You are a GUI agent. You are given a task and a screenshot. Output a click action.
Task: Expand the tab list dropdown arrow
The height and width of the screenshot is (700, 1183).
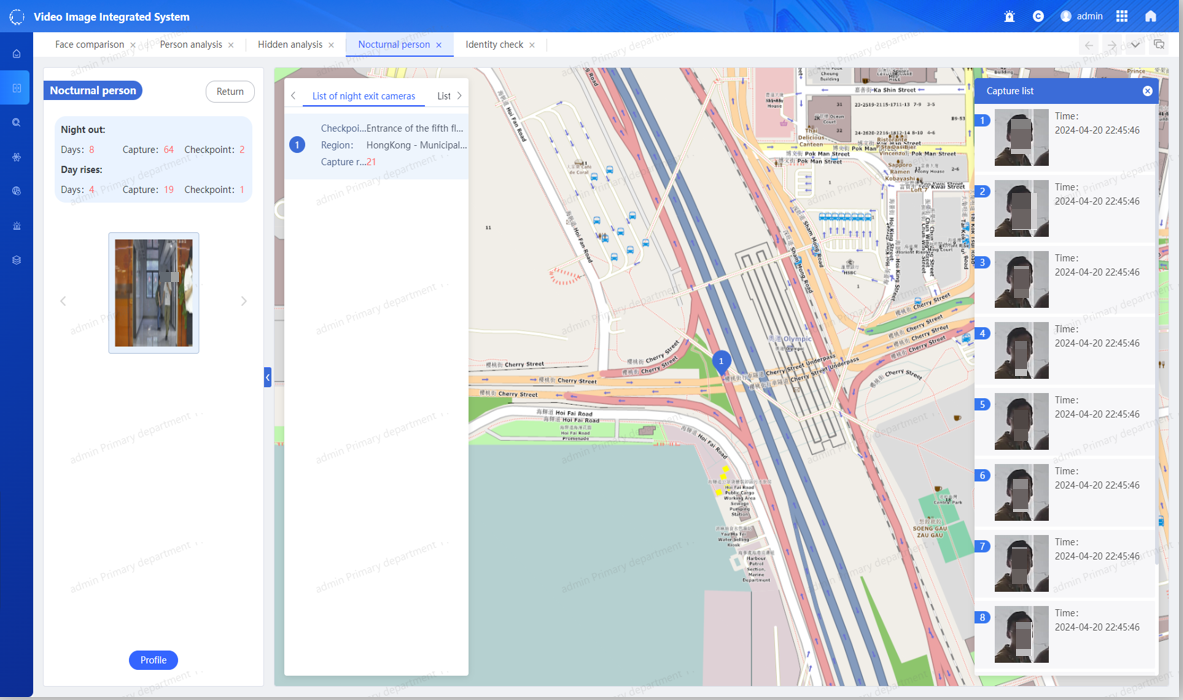(1135, 45)
